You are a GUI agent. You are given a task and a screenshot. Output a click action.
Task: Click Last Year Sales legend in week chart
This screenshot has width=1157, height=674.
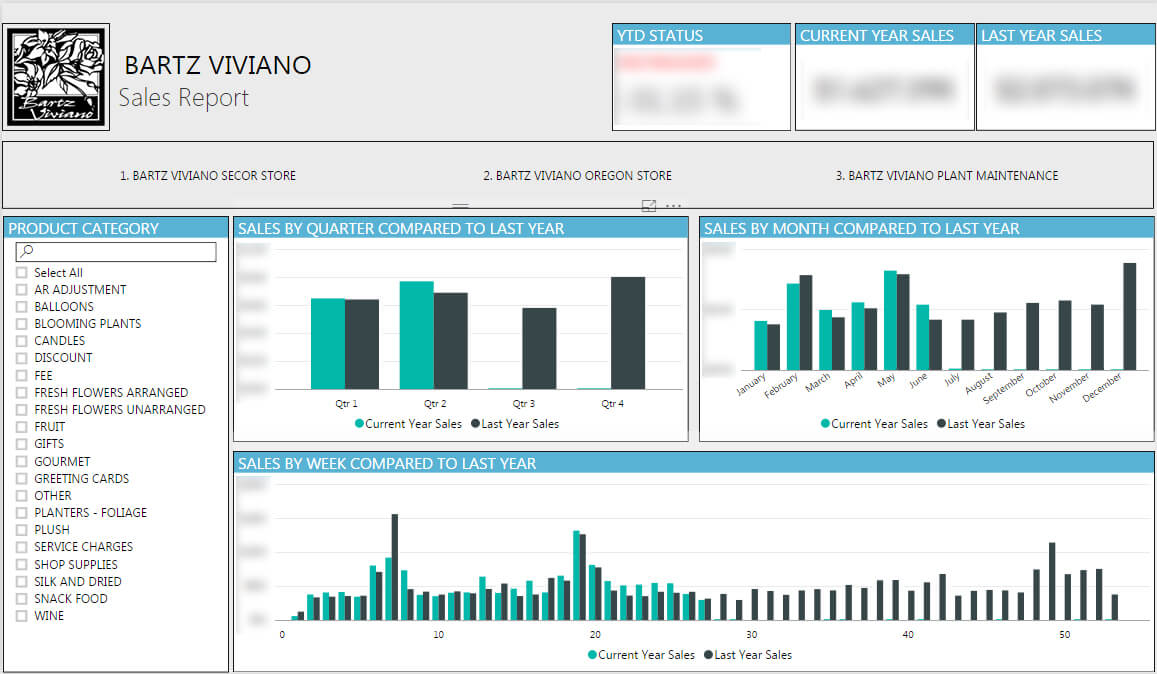[x=748, y=655]
